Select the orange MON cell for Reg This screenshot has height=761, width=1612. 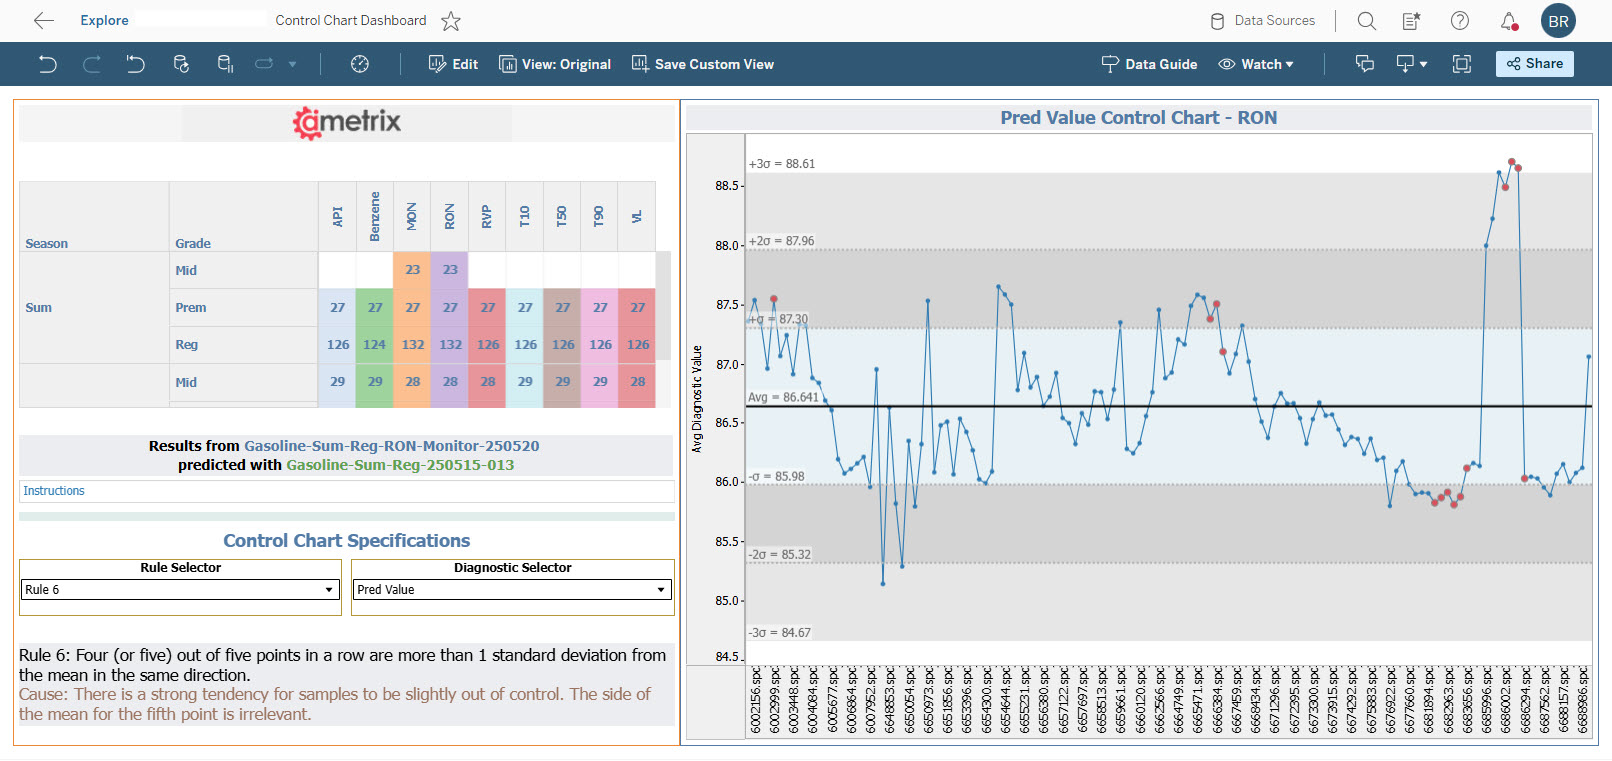click(412, 345)
